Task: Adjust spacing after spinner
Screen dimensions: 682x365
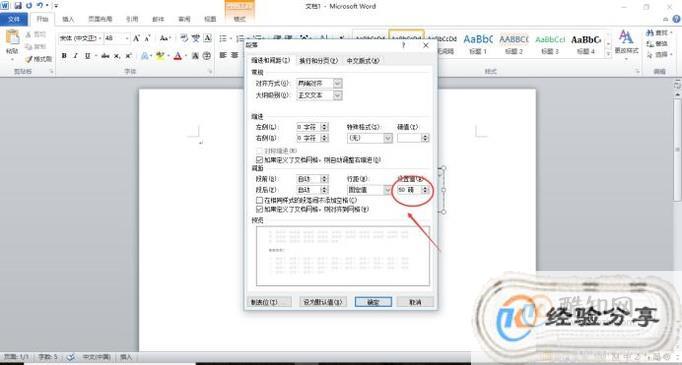Action: tap(324, 190)
